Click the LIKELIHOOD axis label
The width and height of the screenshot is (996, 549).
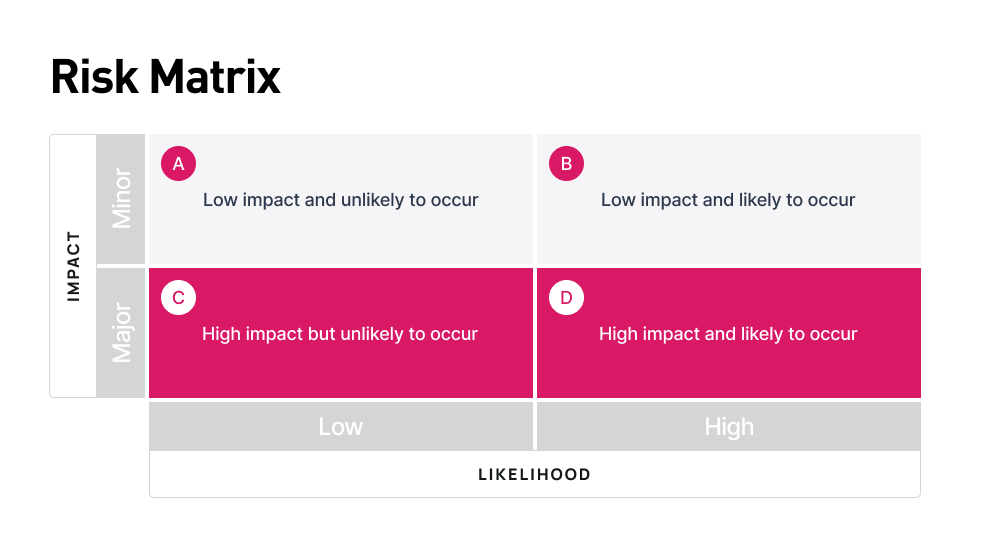point(534,474)
